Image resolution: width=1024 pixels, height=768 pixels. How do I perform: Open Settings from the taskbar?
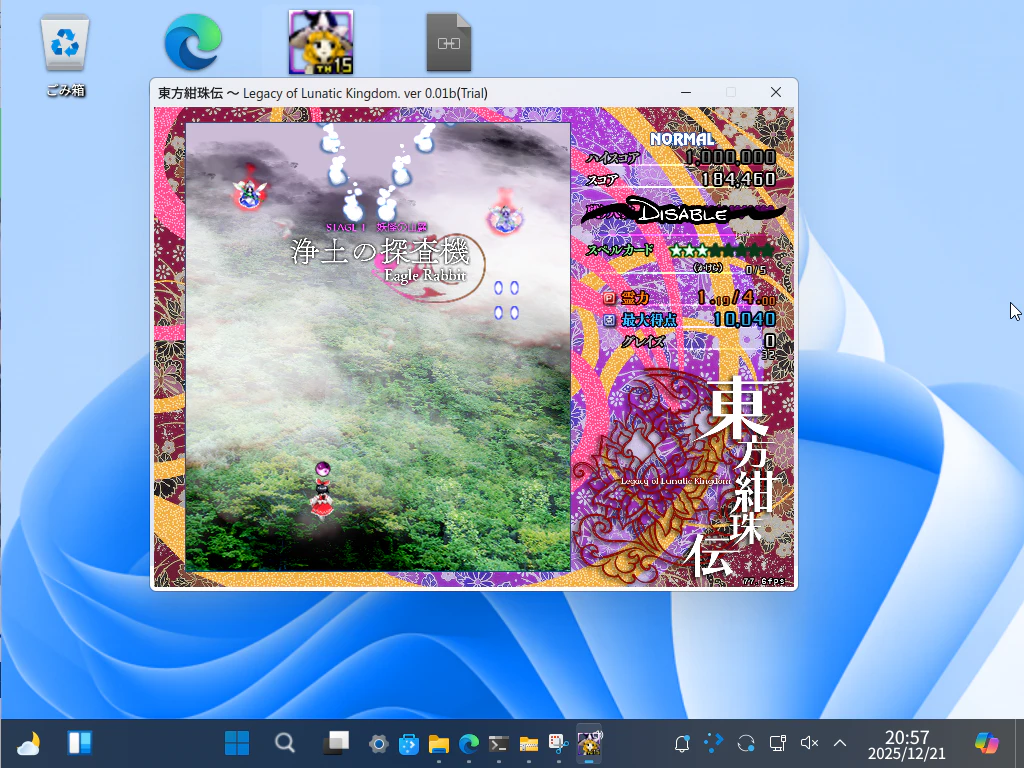click(x=378, y=743)
